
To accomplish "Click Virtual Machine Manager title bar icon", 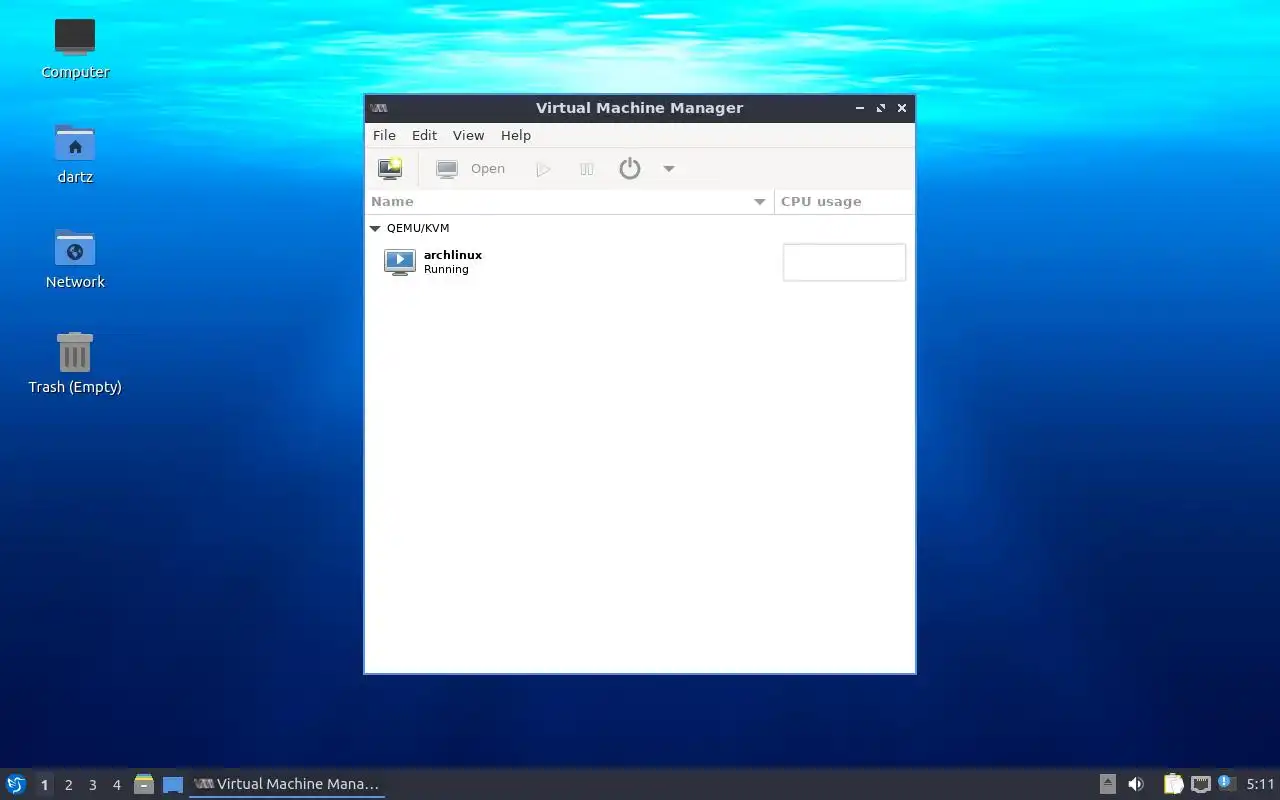I will click(x=379, y=108).
